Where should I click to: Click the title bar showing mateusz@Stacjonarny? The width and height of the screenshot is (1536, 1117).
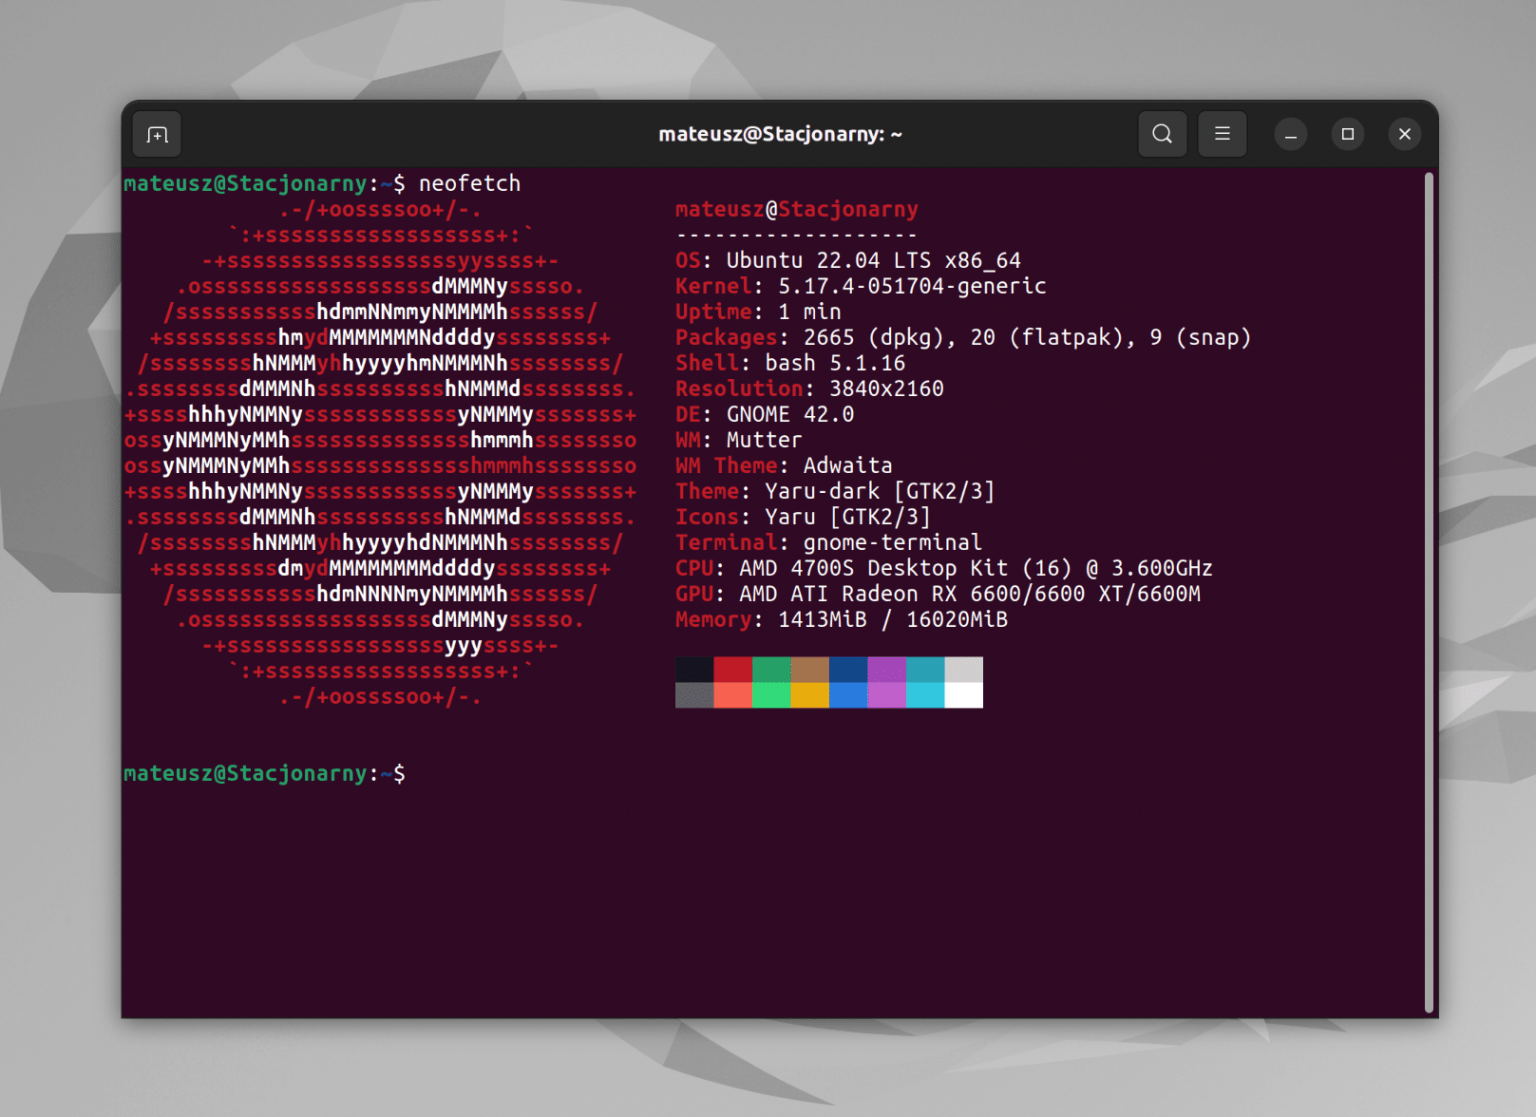click(x=780, y=133)
